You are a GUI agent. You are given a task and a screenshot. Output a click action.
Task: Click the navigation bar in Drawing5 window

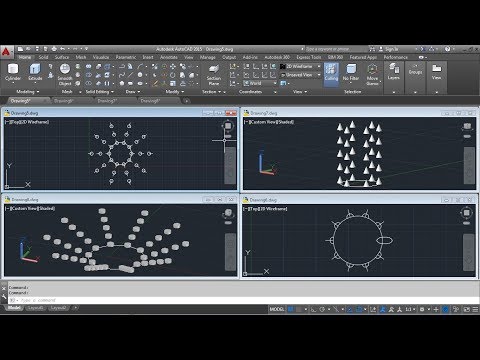(x=230, y=166)
